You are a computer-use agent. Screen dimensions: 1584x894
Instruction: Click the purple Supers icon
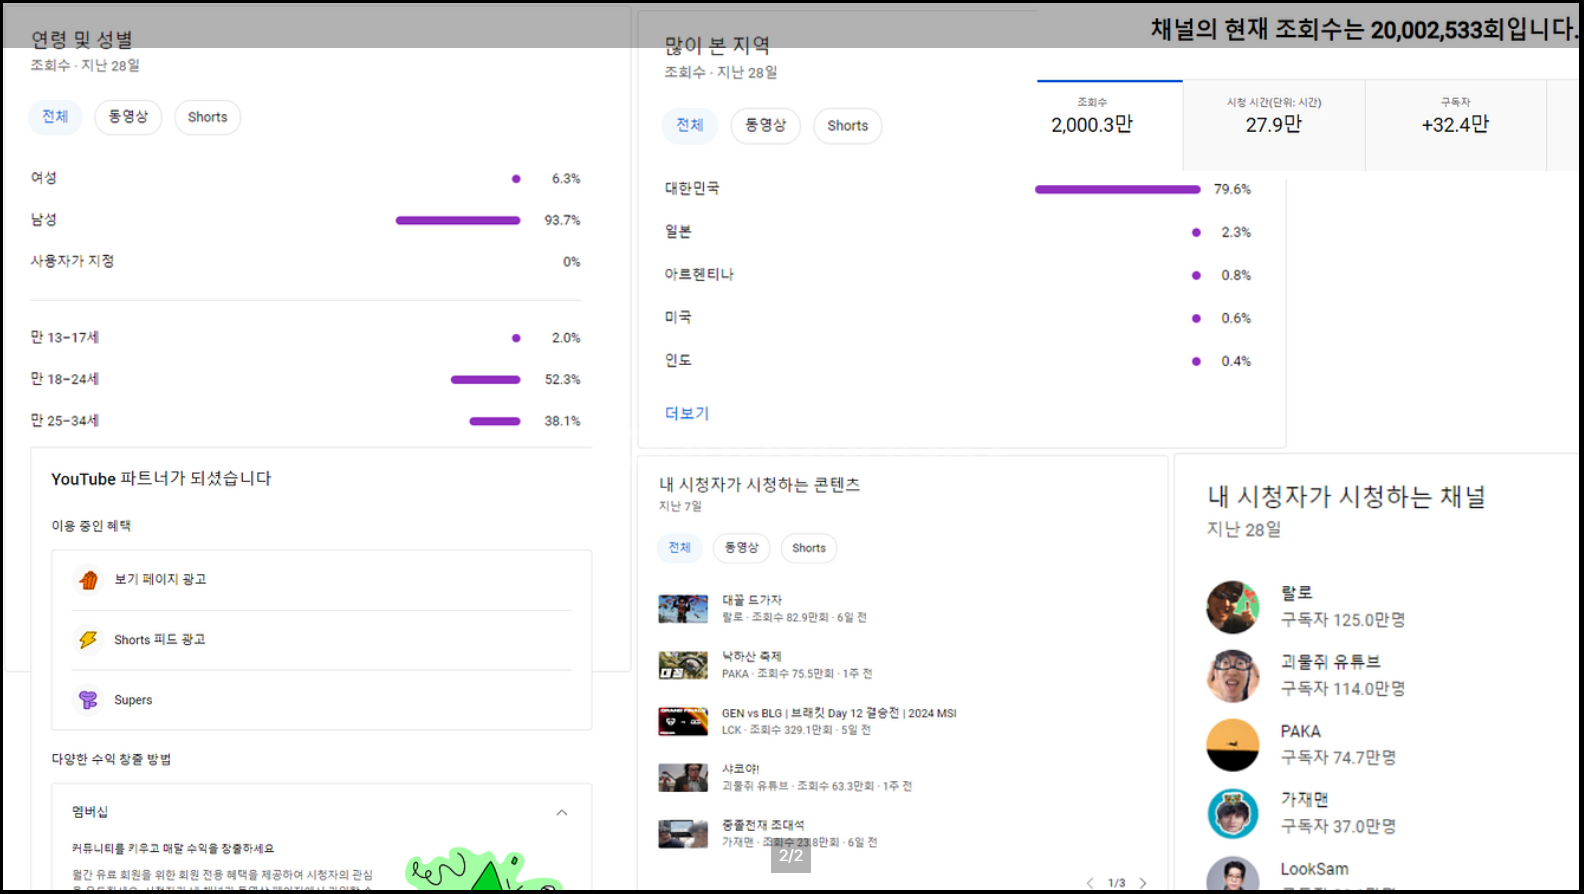coord(88,700)
